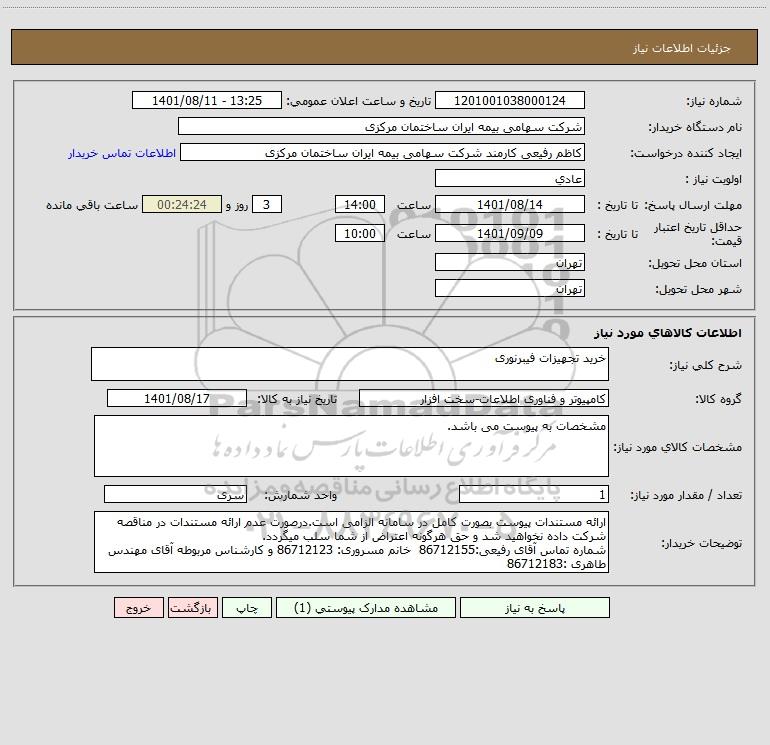Open مشاهده مدارک پیوستی (1) button
This screenshot has height=745, width=770.
(x=366, y=608)
